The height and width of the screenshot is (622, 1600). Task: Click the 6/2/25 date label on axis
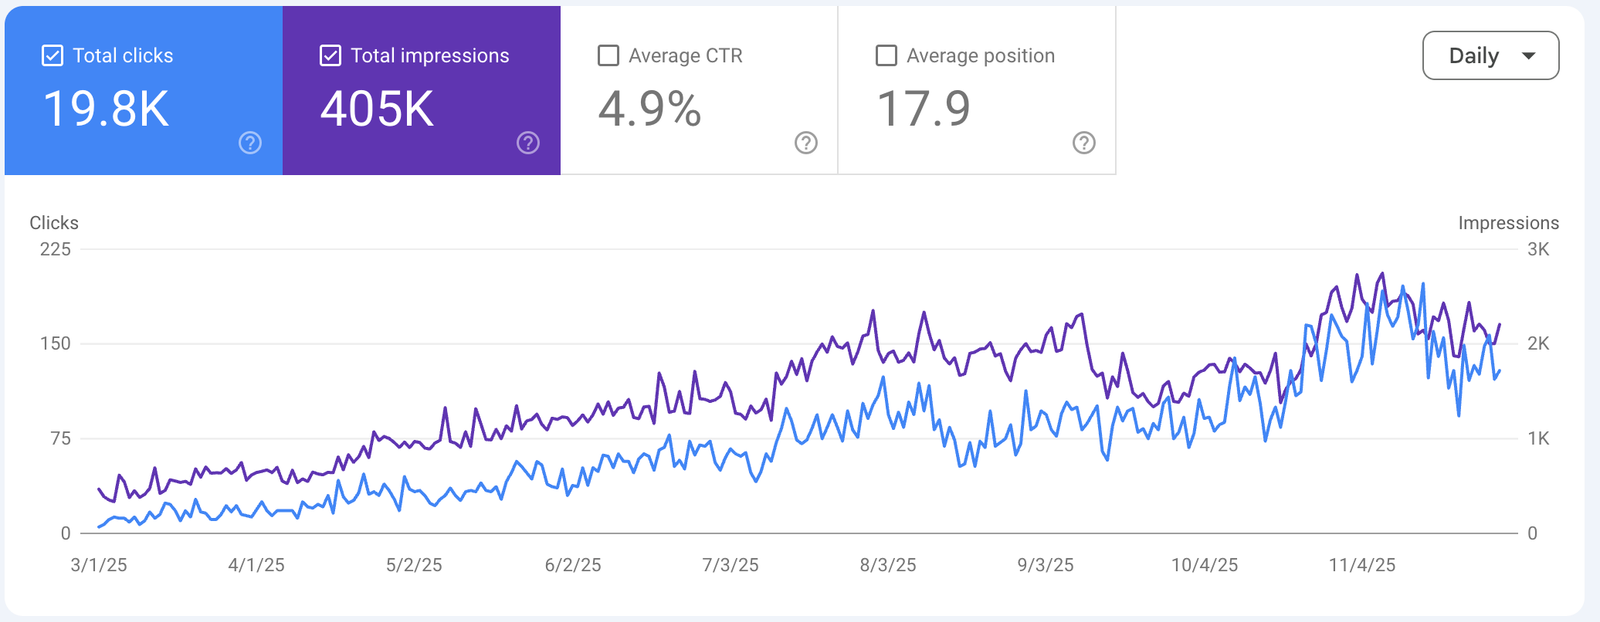[x=573, y=565]
